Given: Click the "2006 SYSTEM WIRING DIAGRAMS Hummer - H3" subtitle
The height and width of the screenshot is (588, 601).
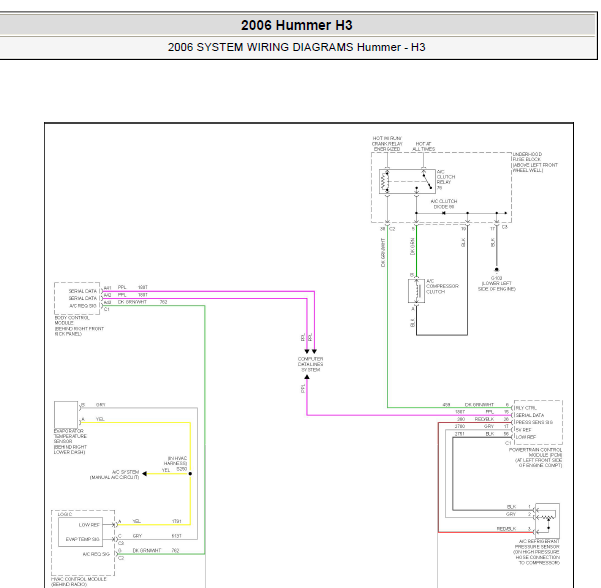Looking at the screenshot, I should coord(296,47).
